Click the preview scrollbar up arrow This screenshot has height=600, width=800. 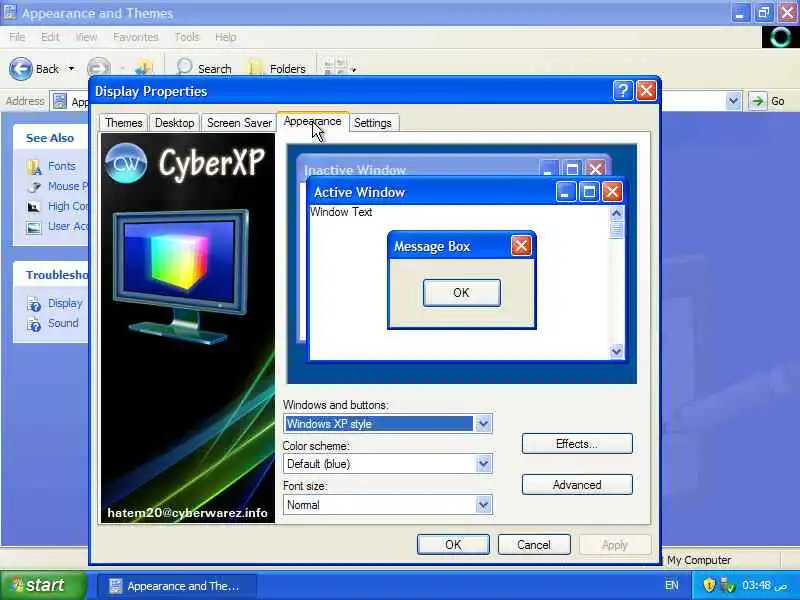(x=616, y=213)
